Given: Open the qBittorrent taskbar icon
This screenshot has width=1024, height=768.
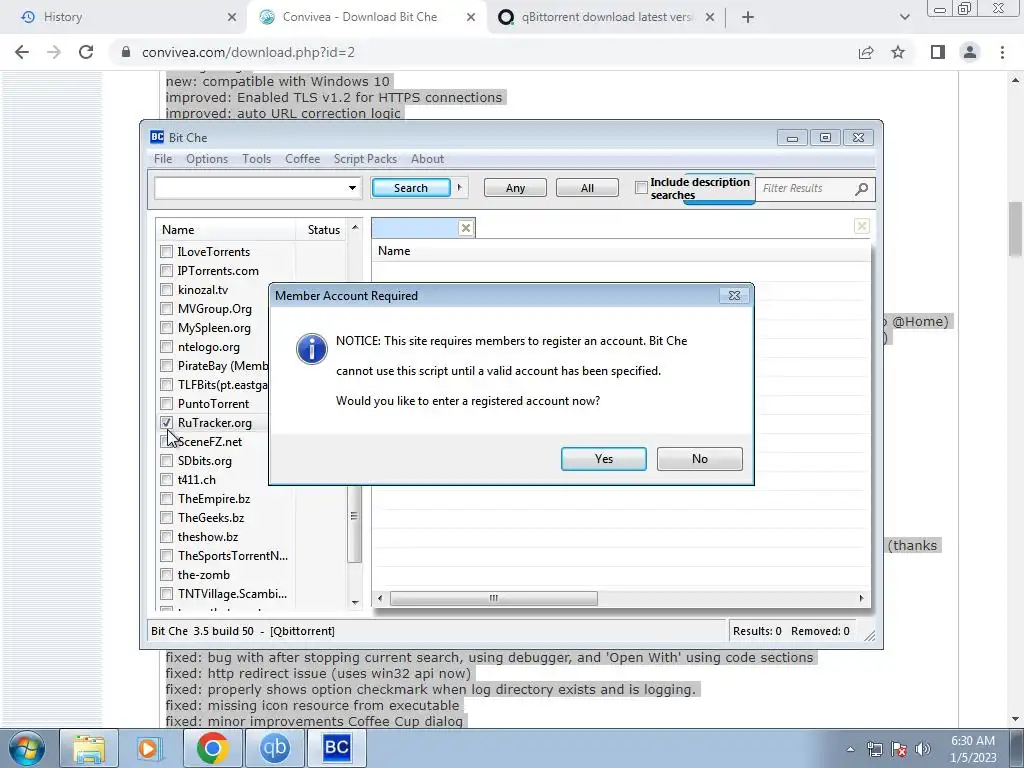Looking at the screenshot, I should point(274,748).
